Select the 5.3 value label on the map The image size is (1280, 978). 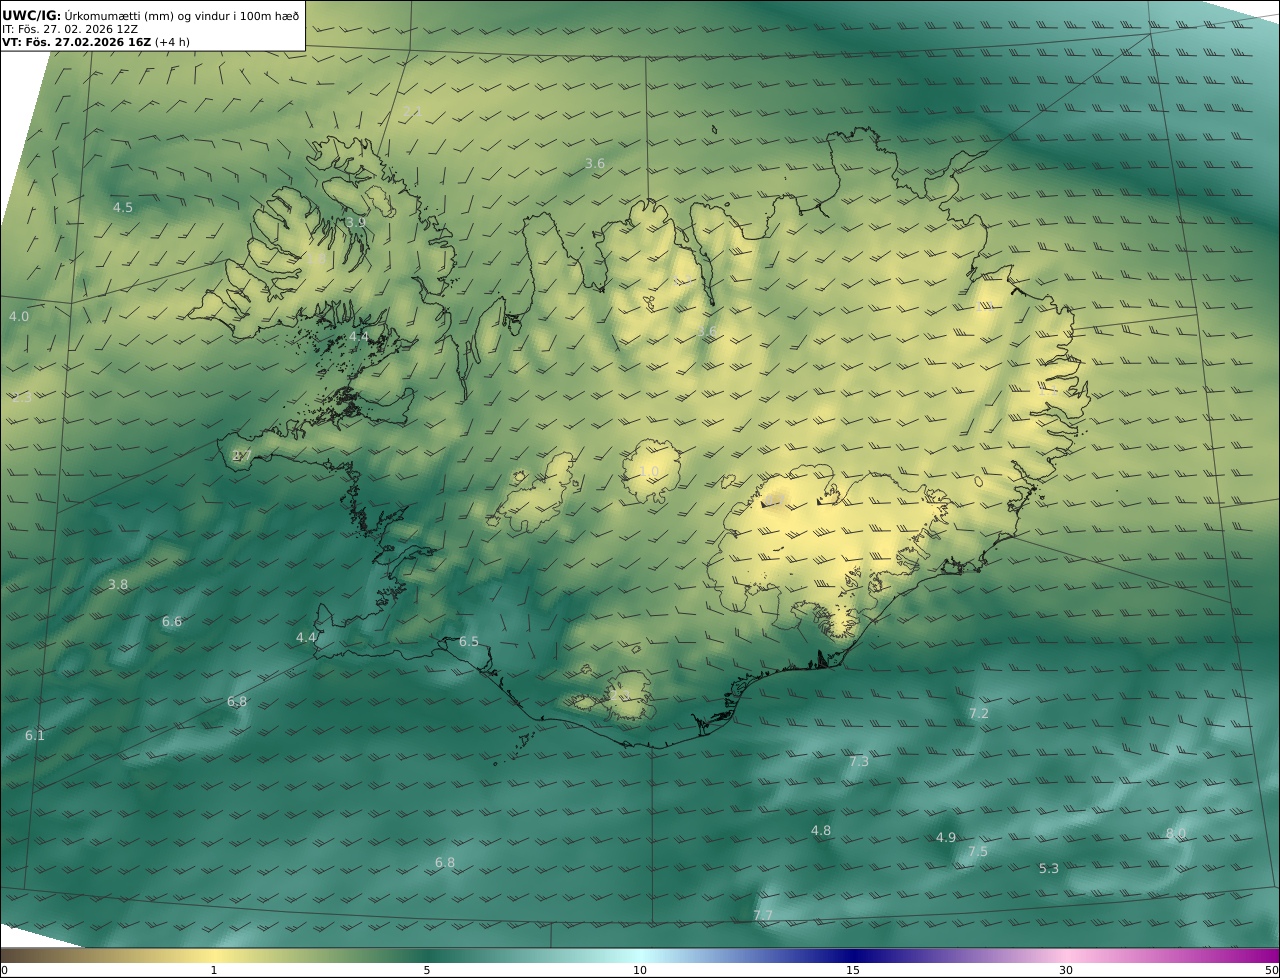pos(1049,869)
